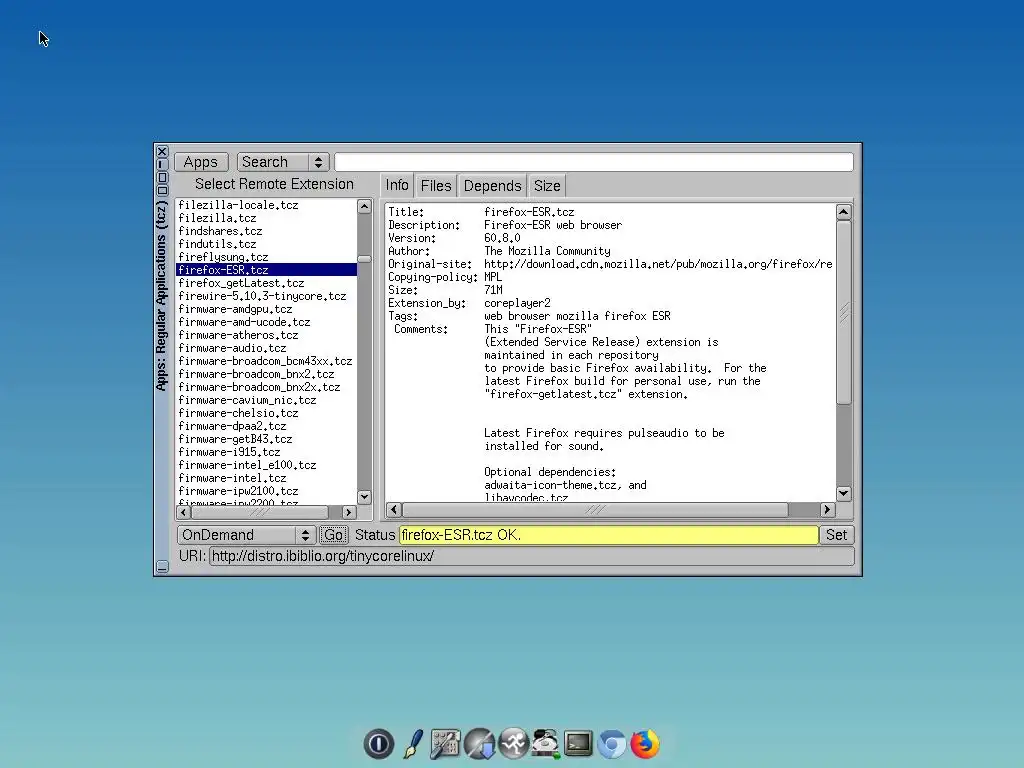
Task: Switch to the Depends tab
Action: click(492, 186)
